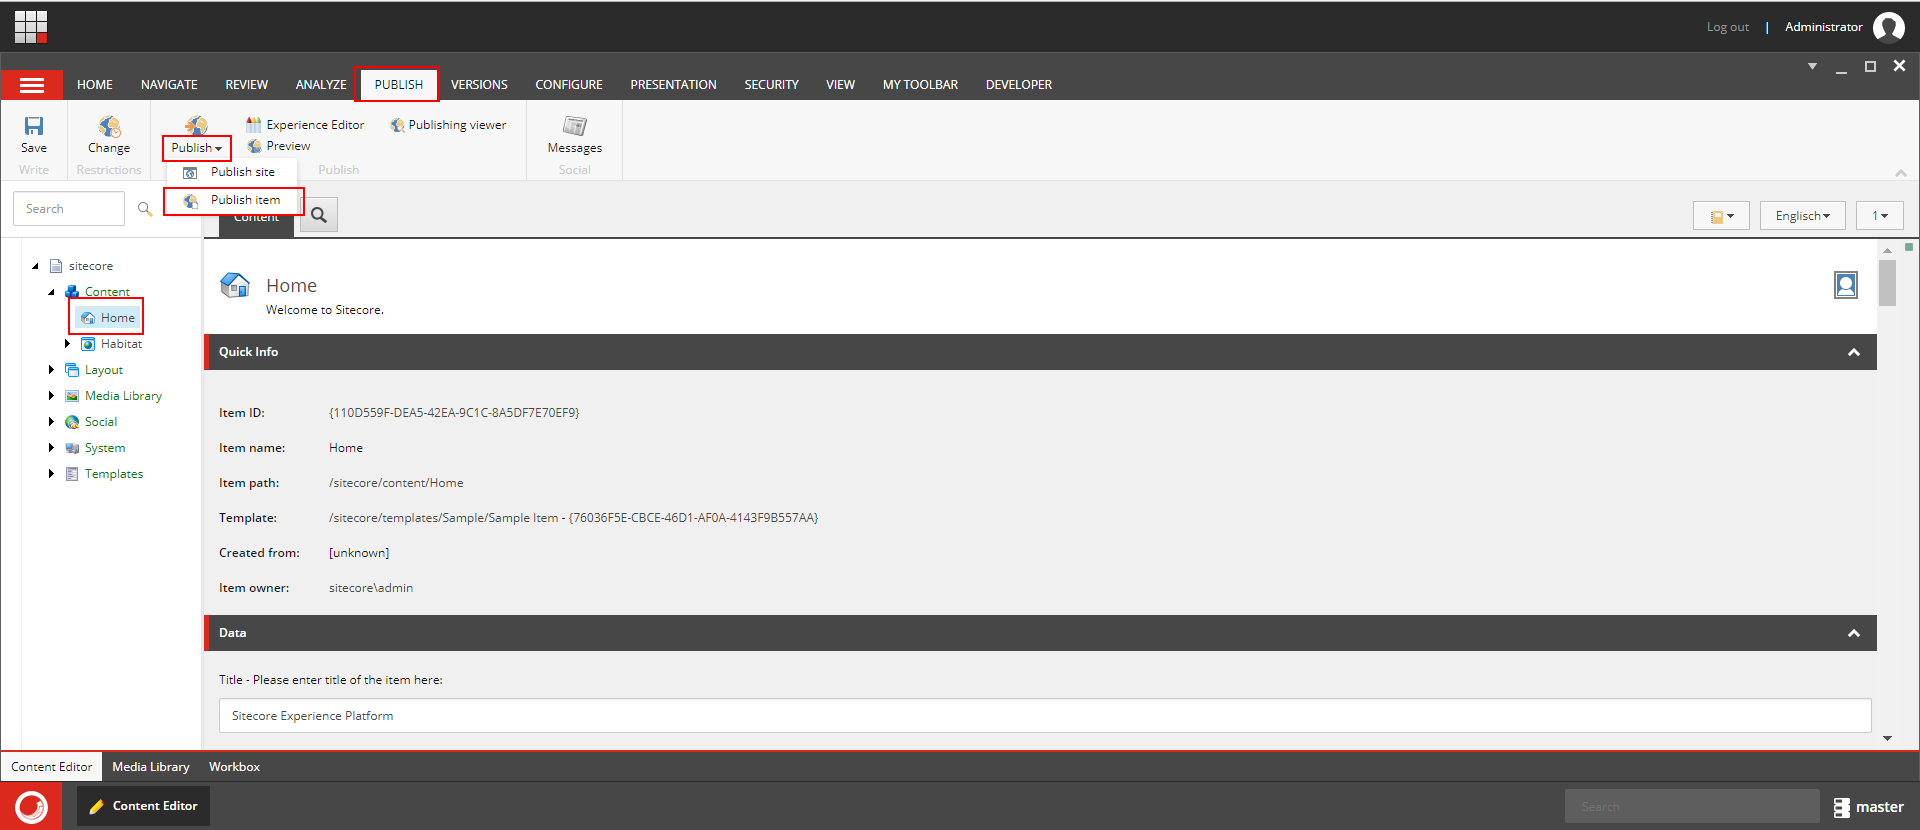Expand the Social tree node
Viewport: 1920px width, 830px height.
pyautogui.click(x=51, y=422)
